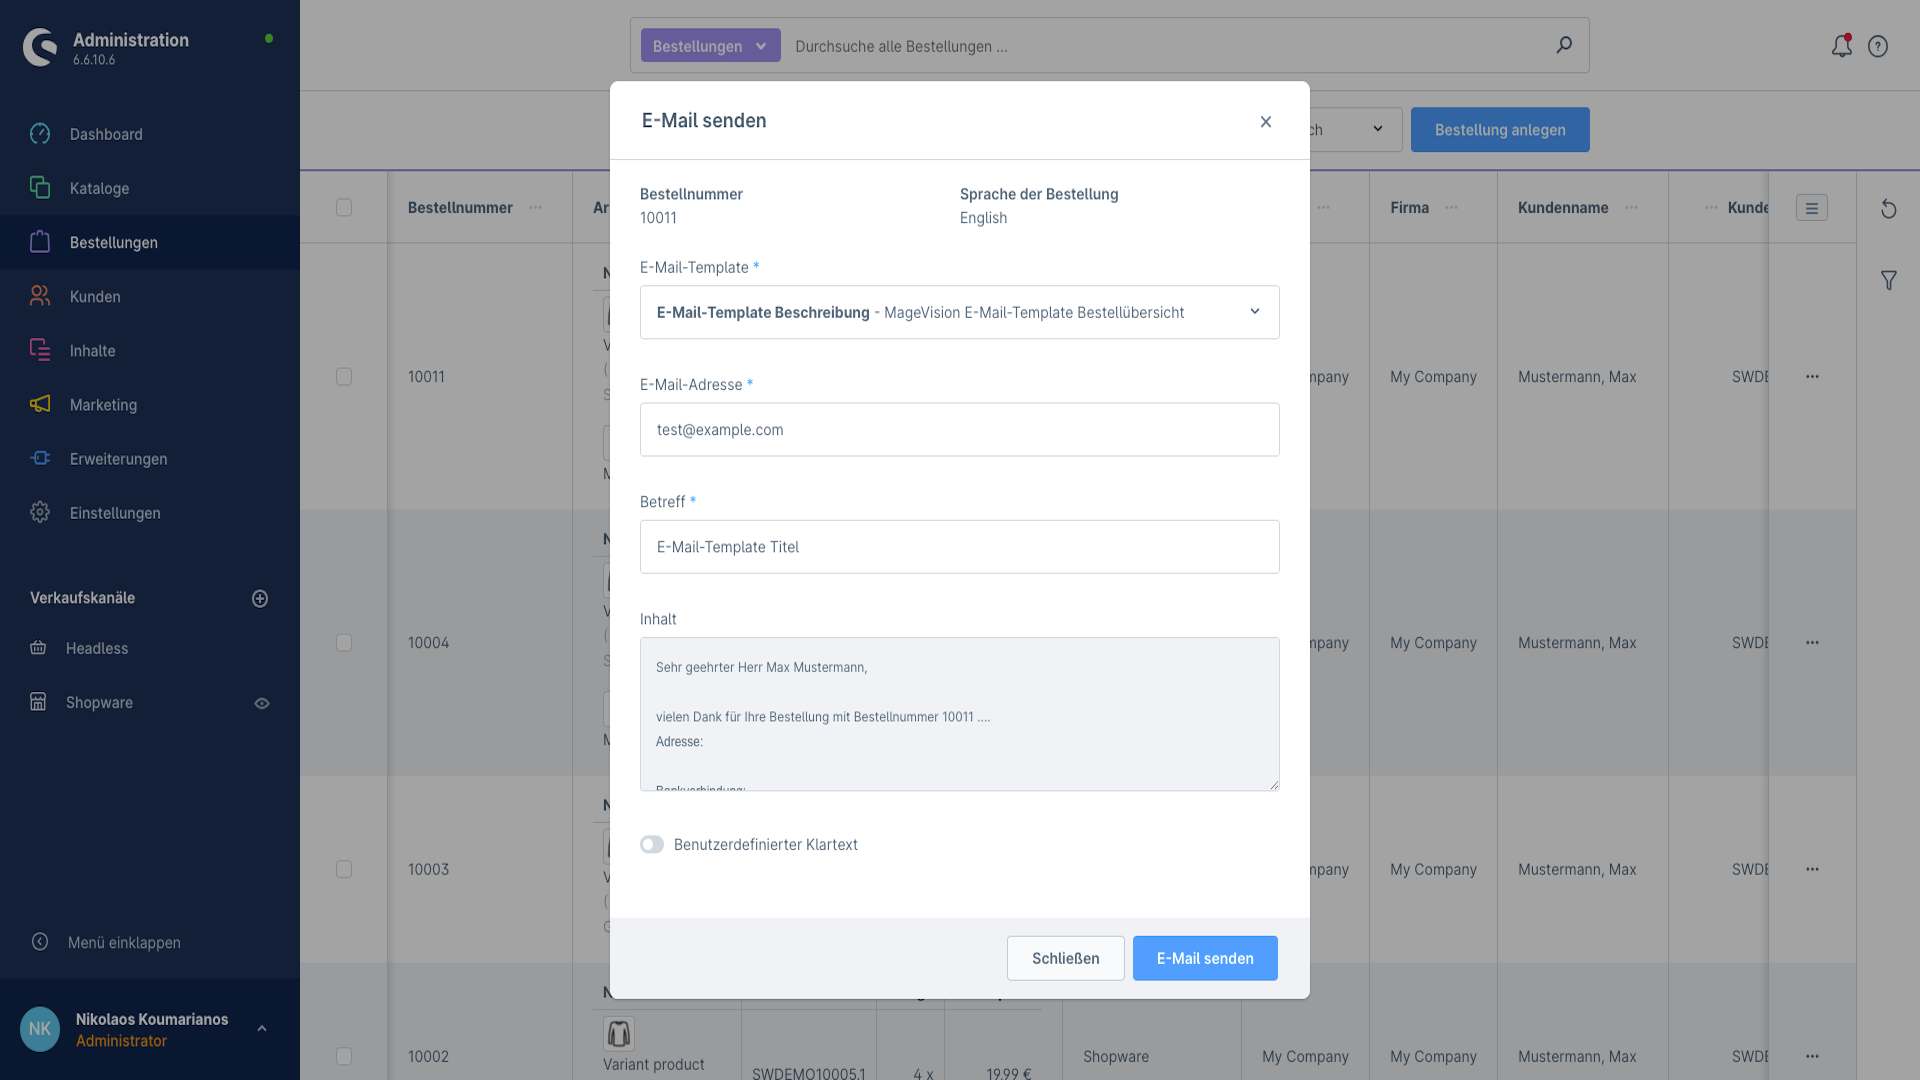Open the help question mark icon
This screenshot has height=1080, width=1920.
(x=1878, y=46)
